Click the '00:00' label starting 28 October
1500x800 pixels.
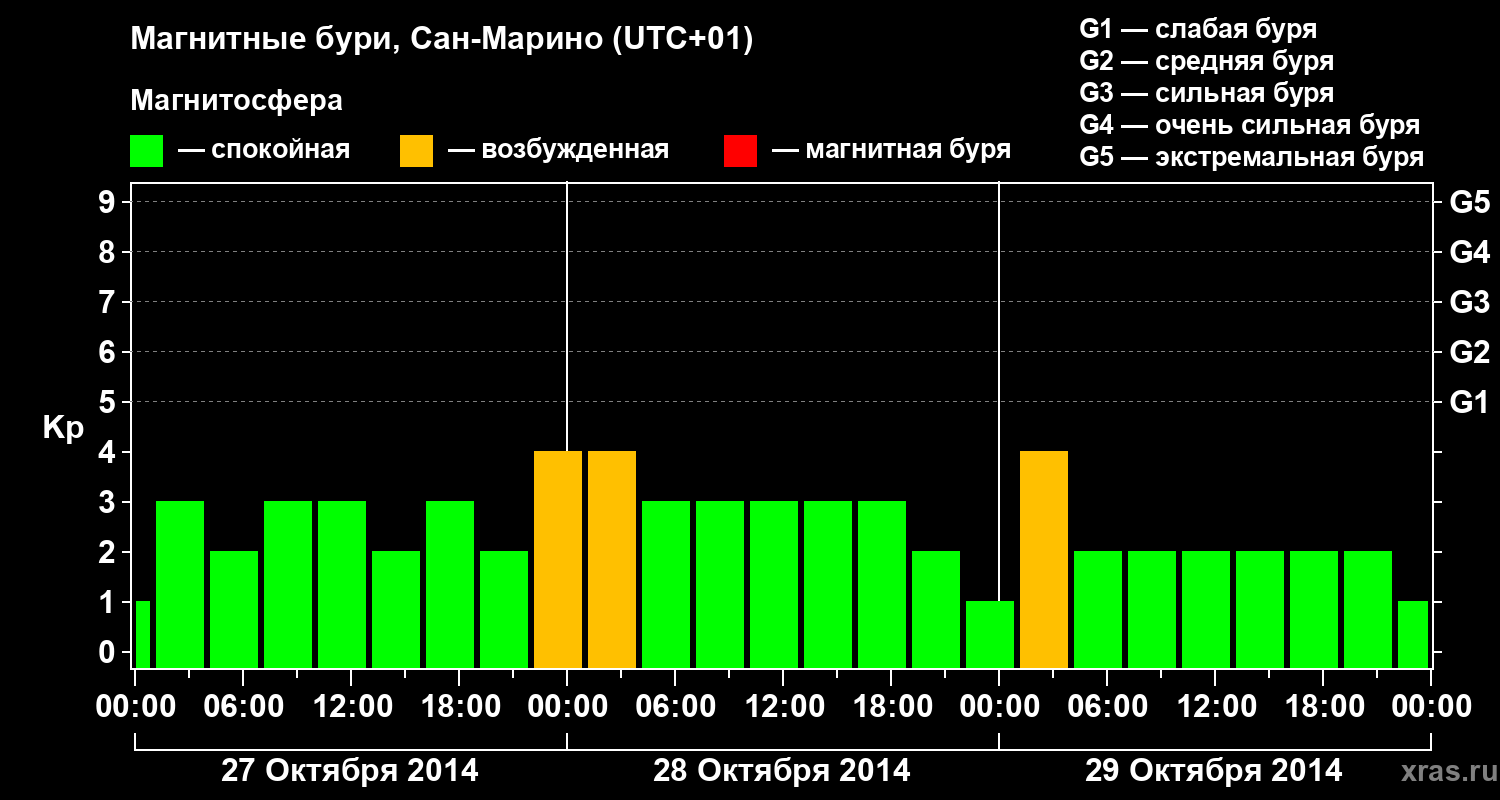[x=567, y=706]
